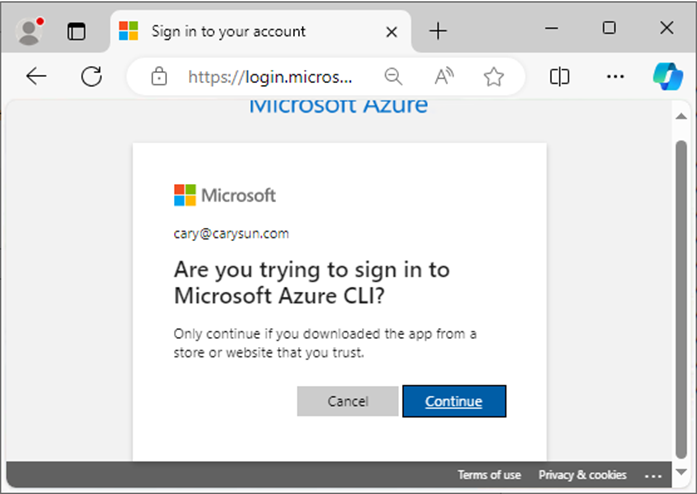This screenshot has width=697, height=494.
Task: Activate the Read aloud icon
Action: (444, 76)
